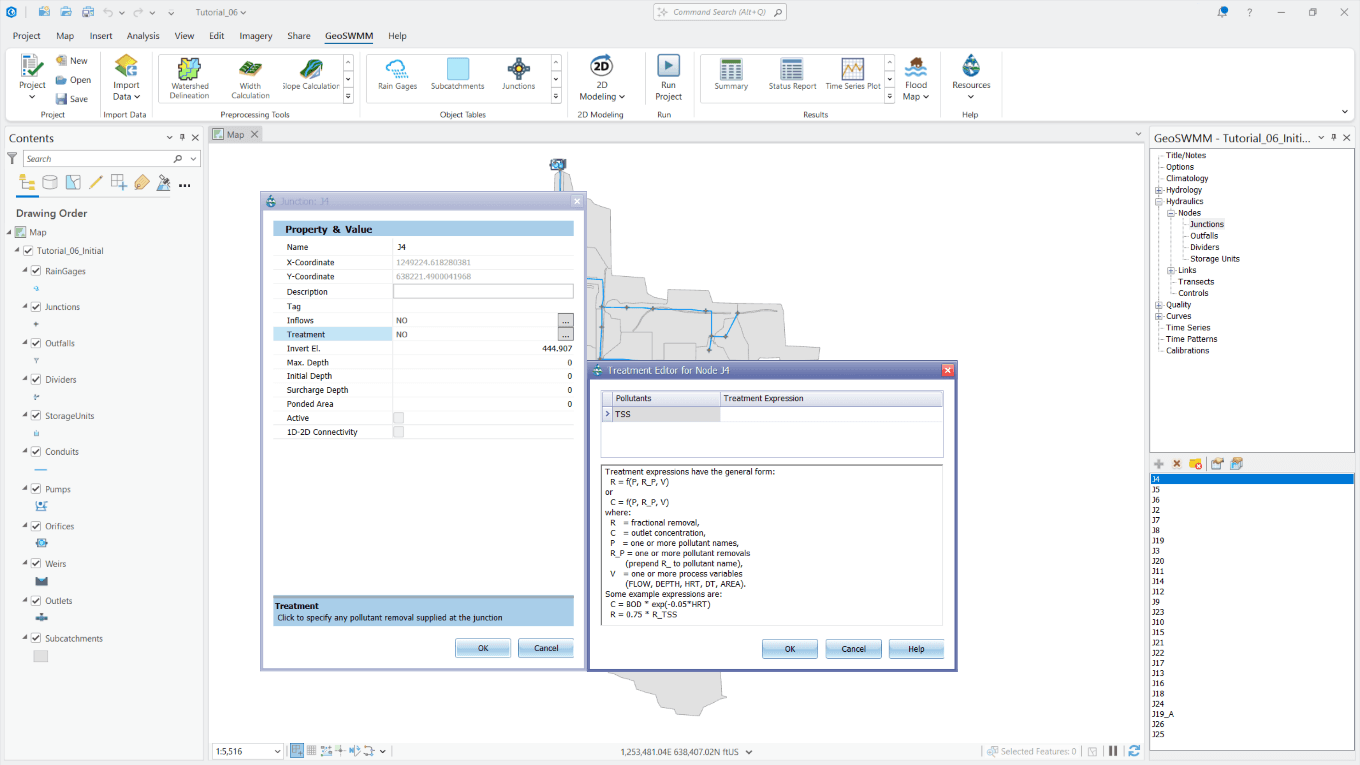Select the Width Calculation tool

pos(249,77)
